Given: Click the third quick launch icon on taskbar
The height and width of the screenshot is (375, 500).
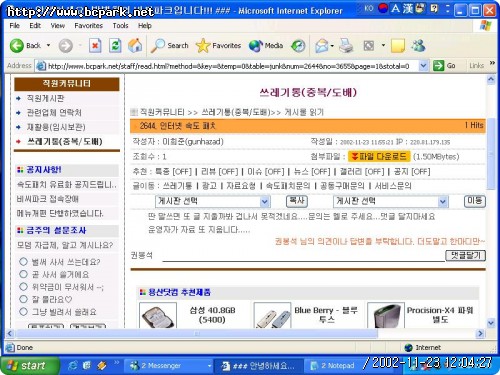Looking at the screenshot, I should tap(102, 366).
